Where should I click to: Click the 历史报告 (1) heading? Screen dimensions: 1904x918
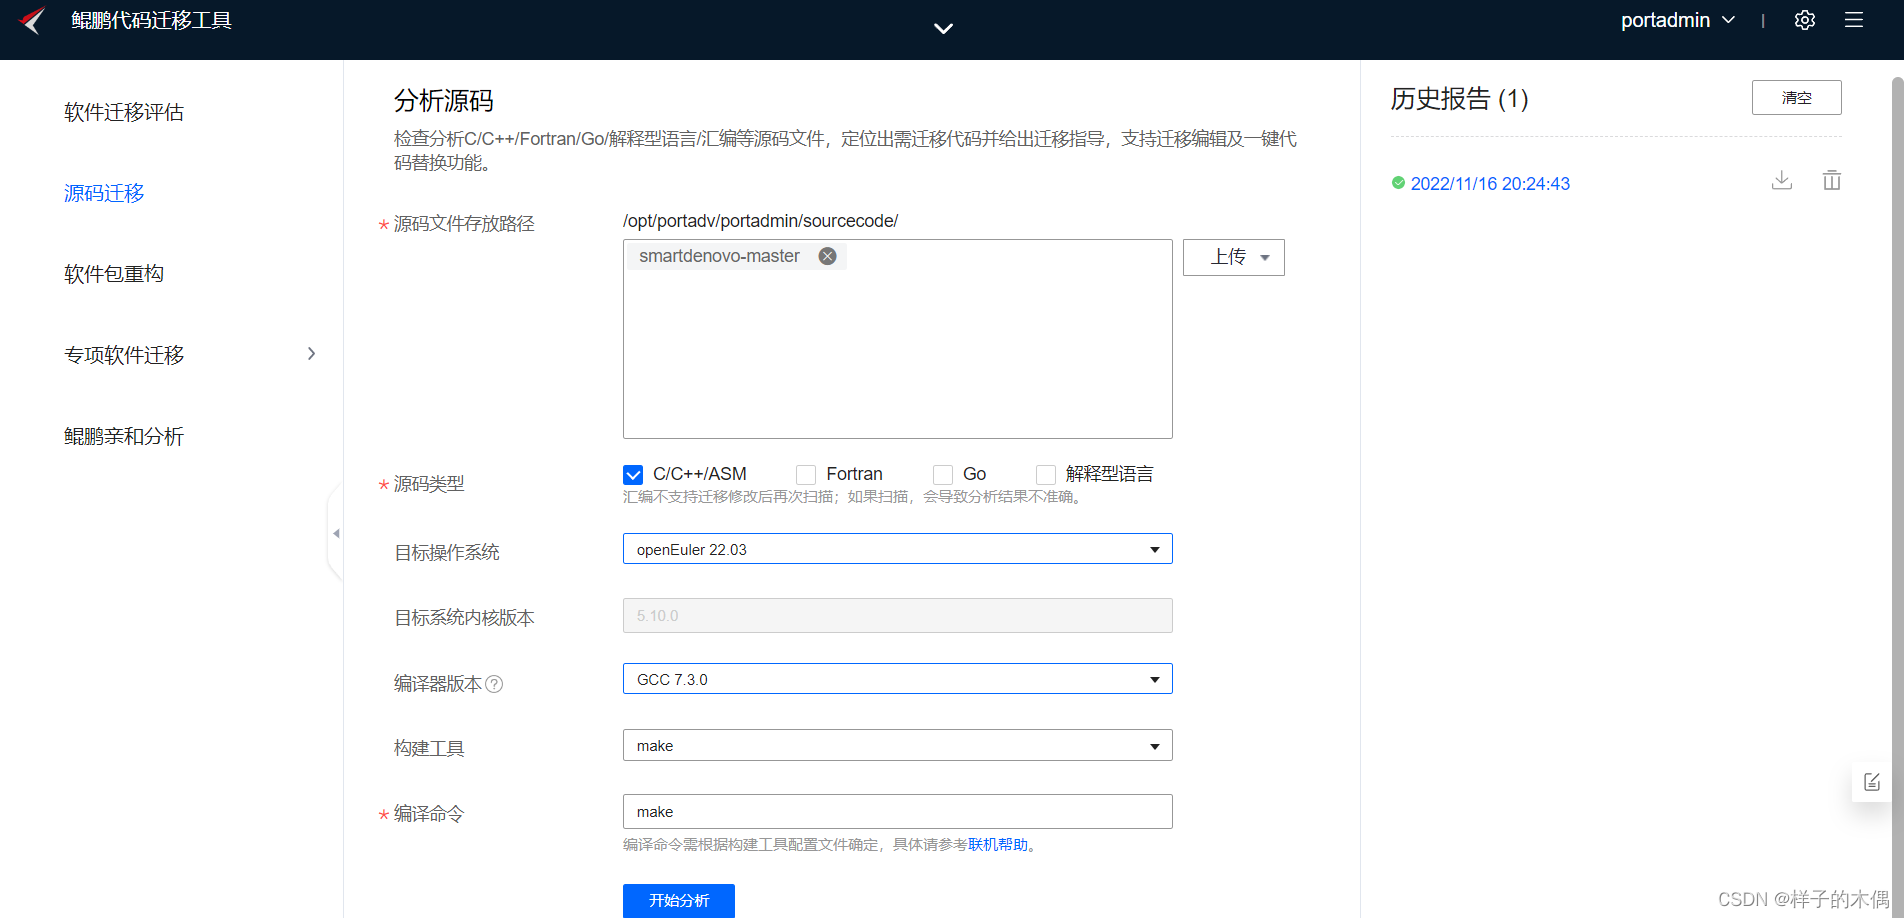1460,99
